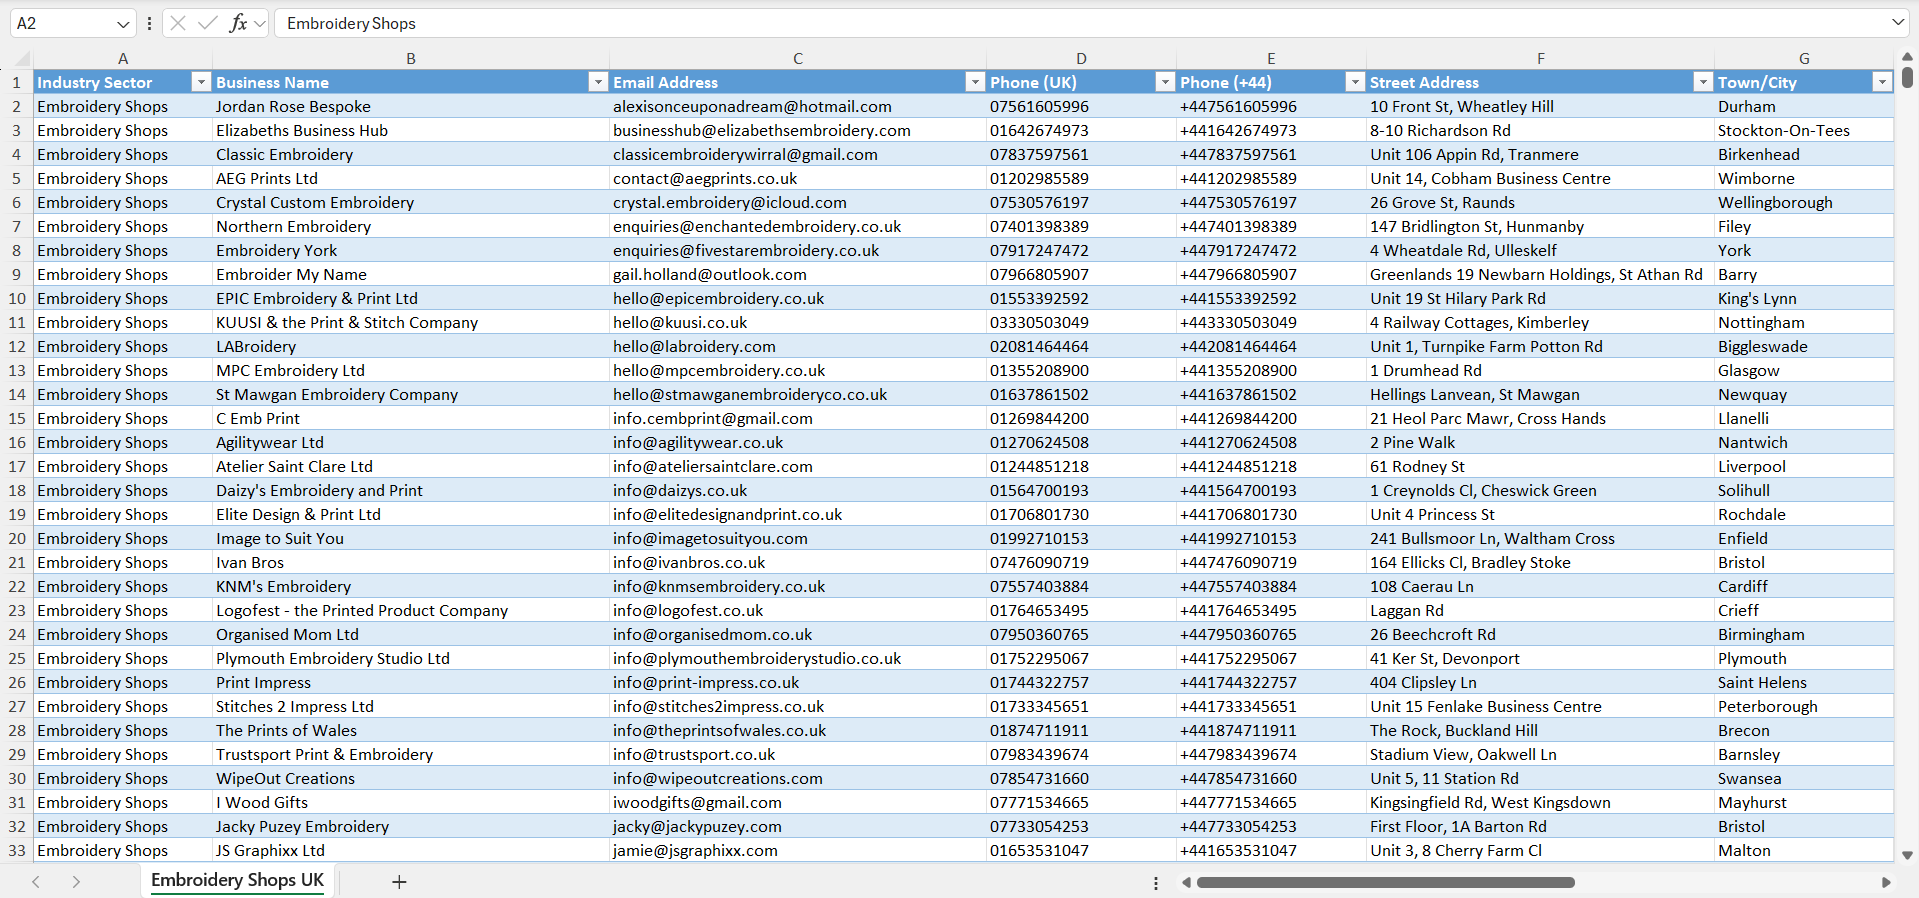
Task: Click the vertical scrollbar down arrow
Action: 1907,855
